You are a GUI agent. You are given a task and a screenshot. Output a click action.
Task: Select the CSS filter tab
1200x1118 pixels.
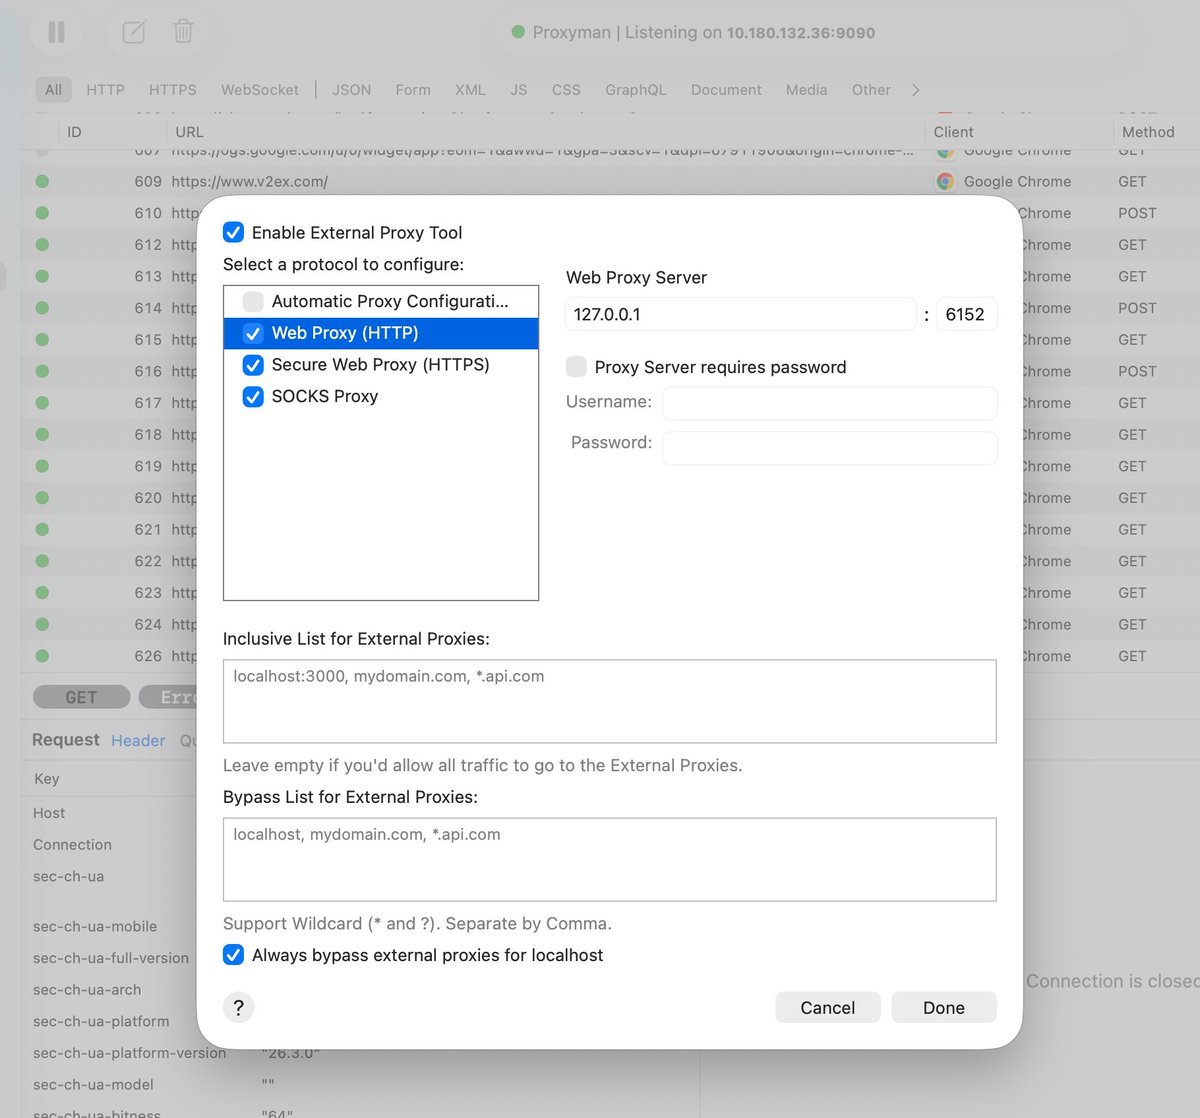(x=566, y=90)
